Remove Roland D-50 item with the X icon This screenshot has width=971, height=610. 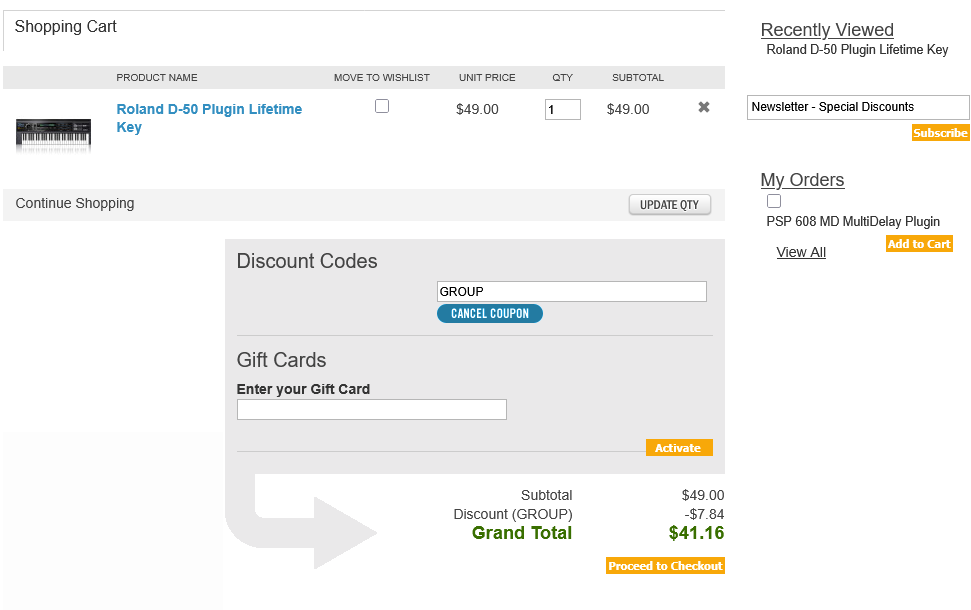coord(703,106)
